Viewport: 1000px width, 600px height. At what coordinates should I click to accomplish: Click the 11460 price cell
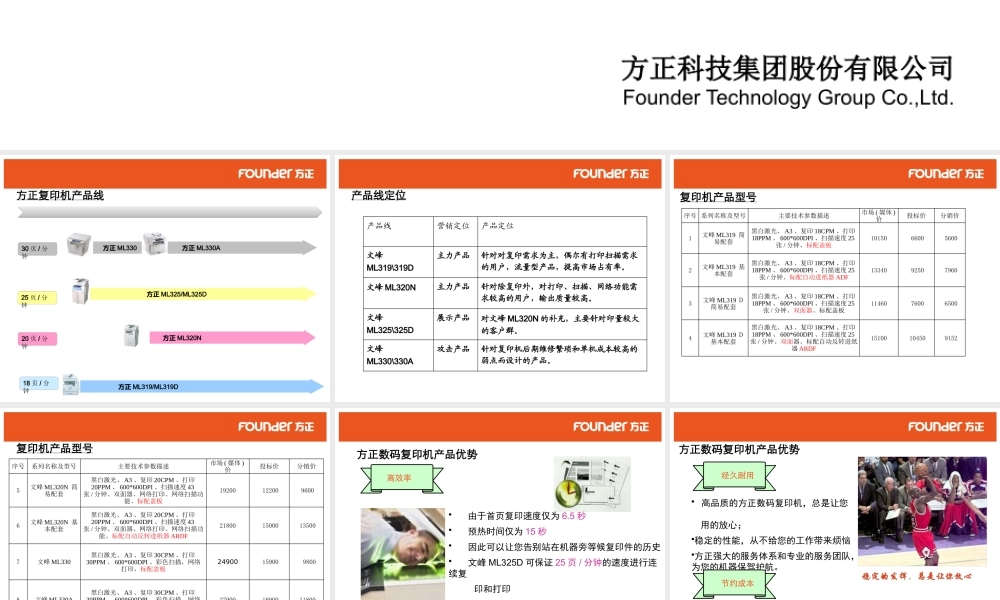click(879, 304)
